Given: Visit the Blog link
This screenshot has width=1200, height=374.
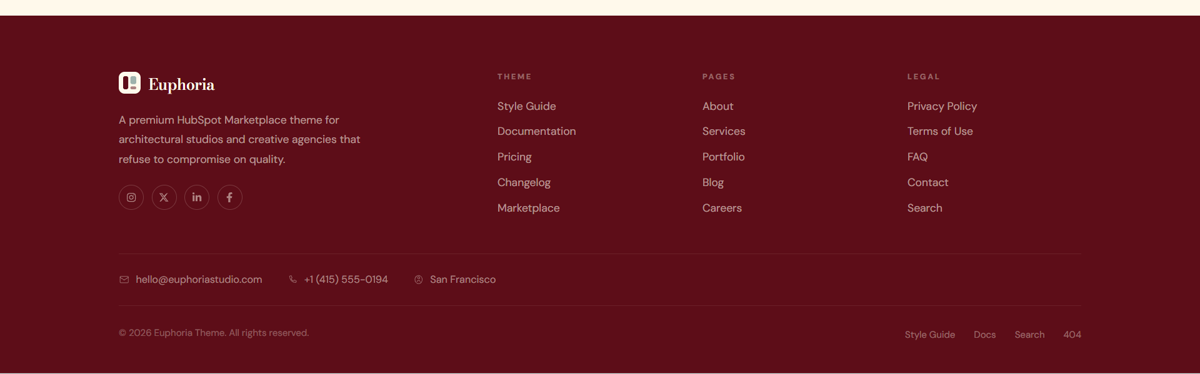Looking at the screenshot, I should [x=713, y=182].
